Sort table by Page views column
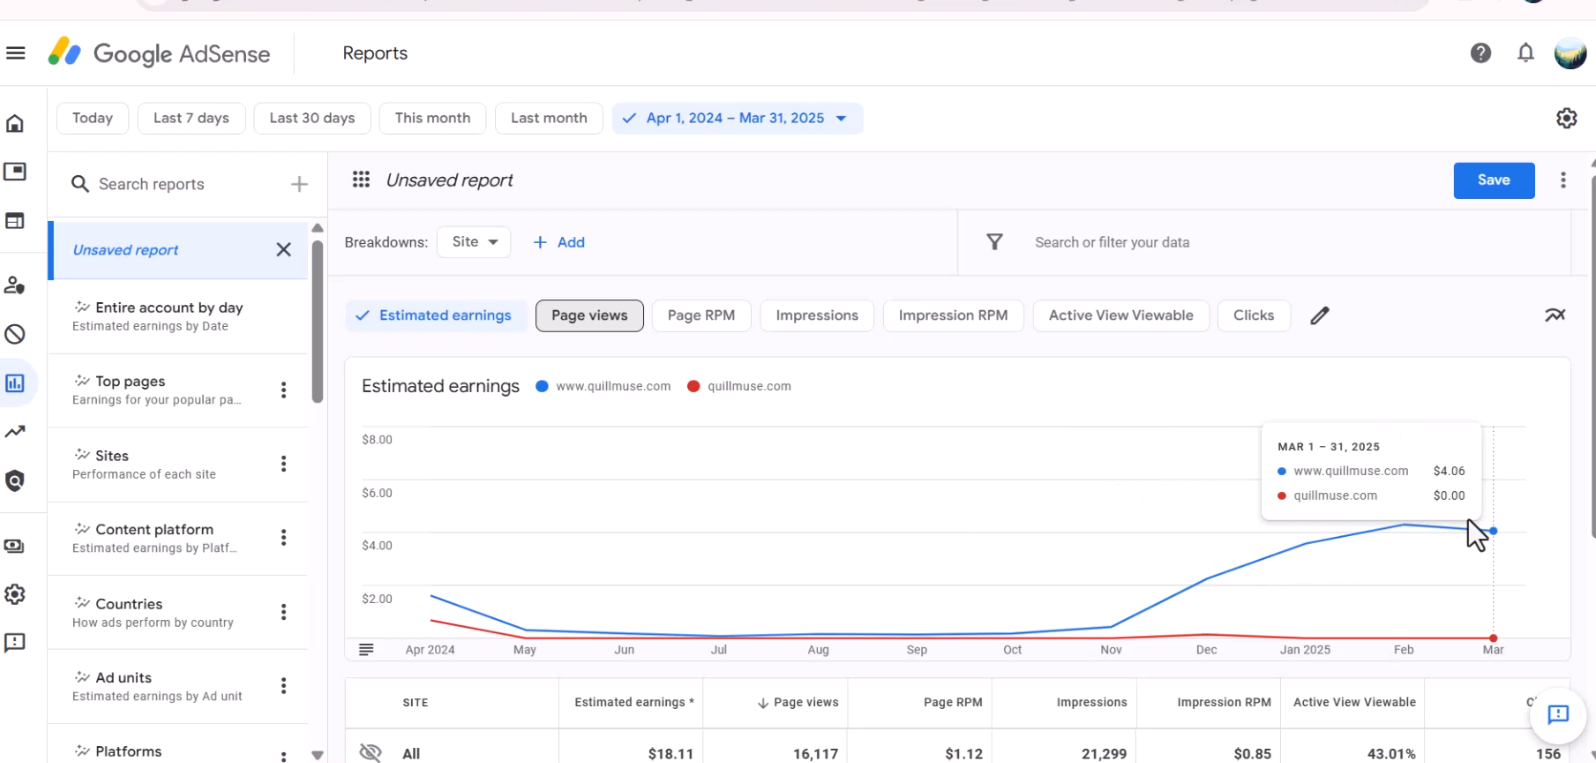This screenshot has height=763, width=1596. [x=797, y=702]
